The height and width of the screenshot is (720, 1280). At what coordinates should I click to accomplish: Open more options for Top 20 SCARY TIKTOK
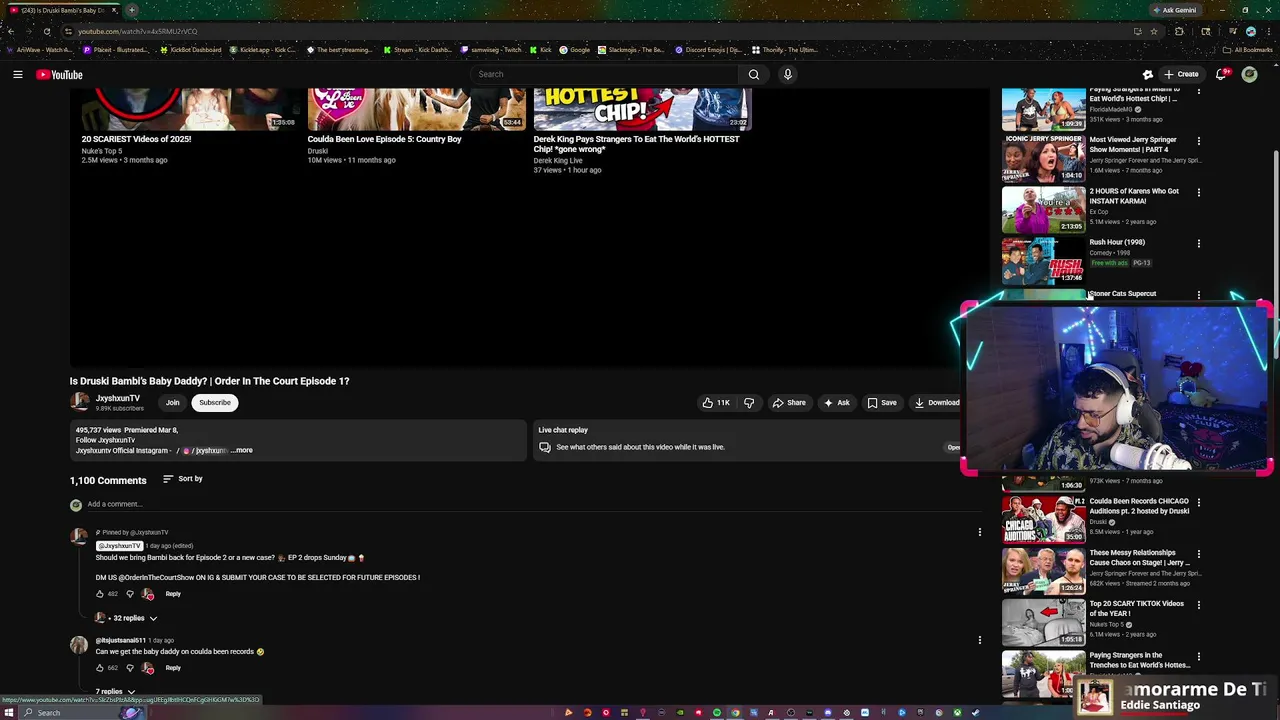tap(1199, 604)
